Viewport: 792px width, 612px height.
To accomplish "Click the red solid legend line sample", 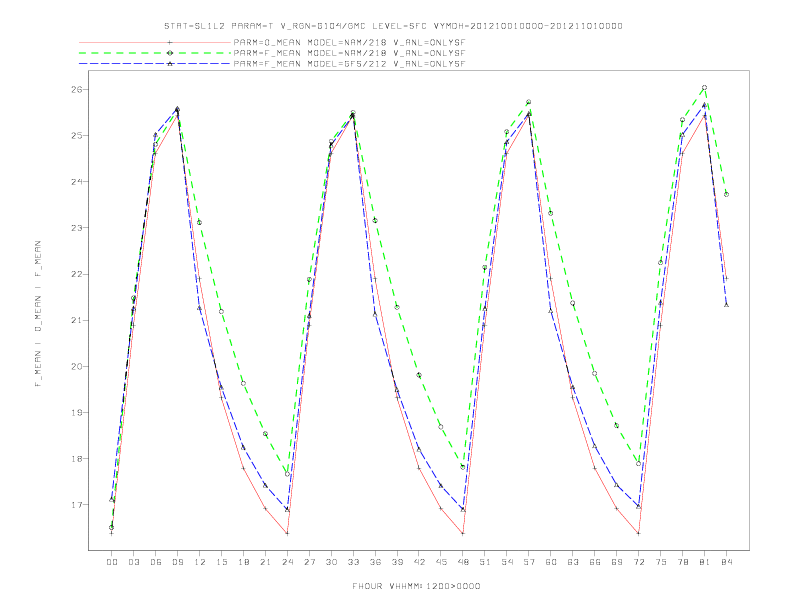I will coord(155,42).
